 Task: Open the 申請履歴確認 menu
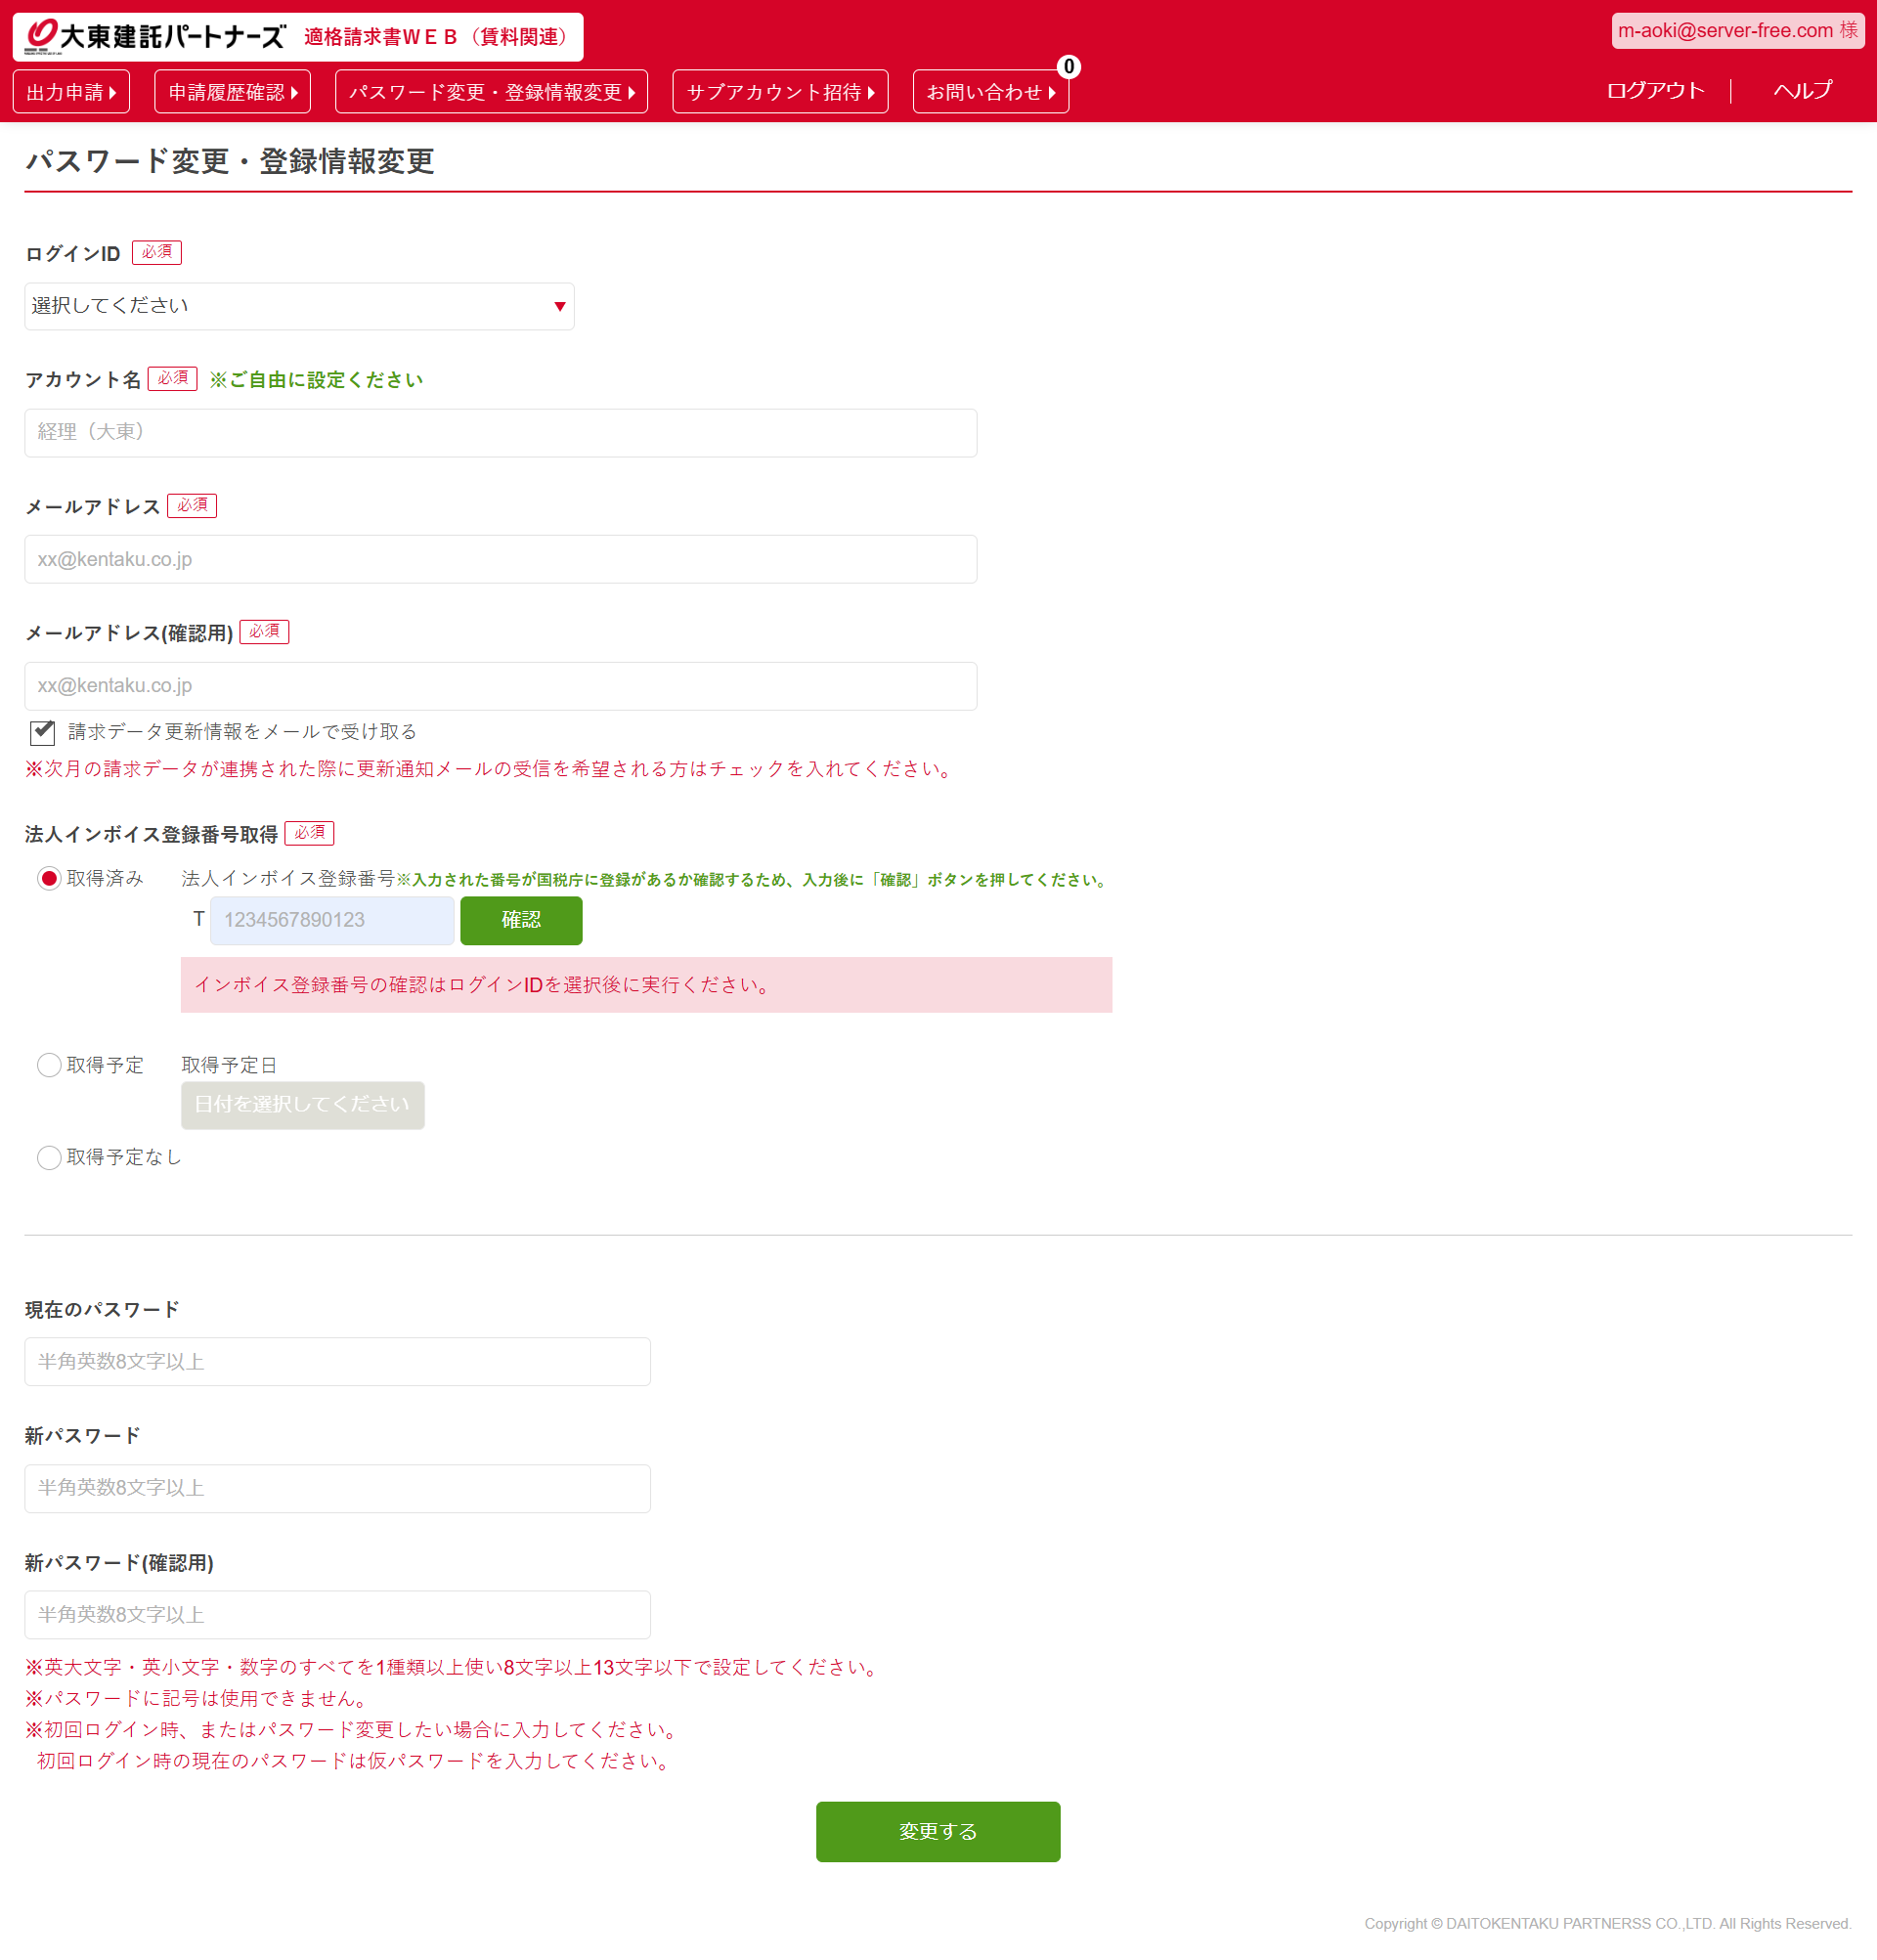232,92
